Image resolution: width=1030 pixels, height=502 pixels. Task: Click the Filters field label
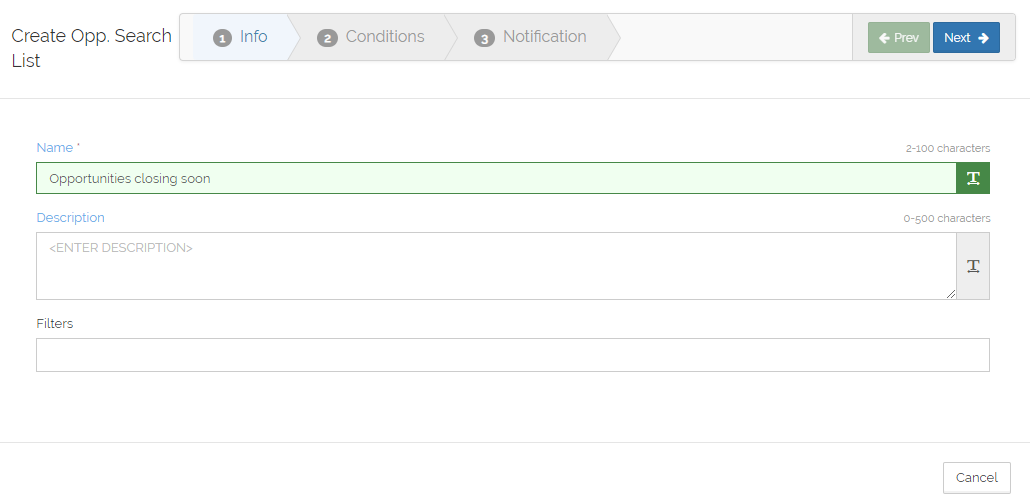pos(55,323)
